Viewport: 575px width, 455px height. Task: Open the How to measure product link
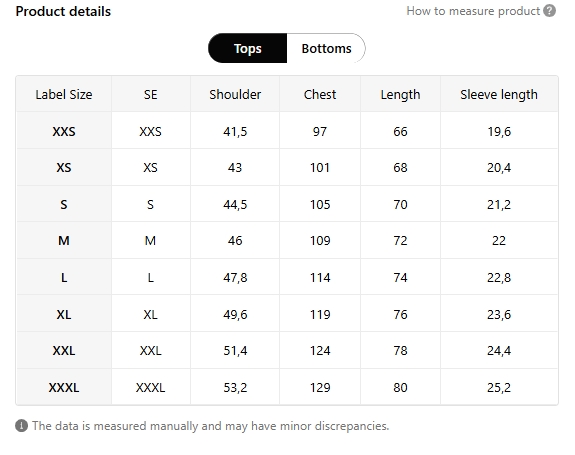click(x=473, y=11)
